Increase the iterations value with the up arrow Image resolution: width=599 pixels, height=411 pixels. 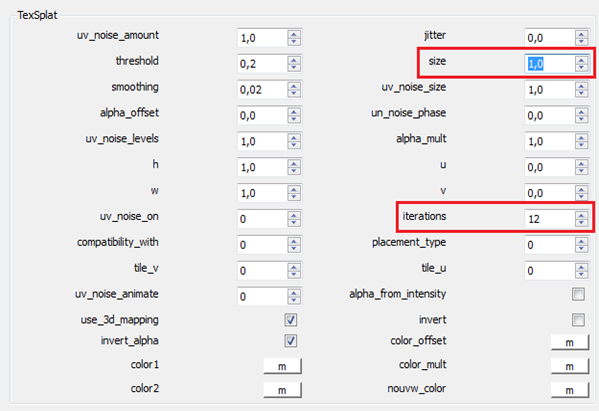pyautogui.click(x=581, y=215)
